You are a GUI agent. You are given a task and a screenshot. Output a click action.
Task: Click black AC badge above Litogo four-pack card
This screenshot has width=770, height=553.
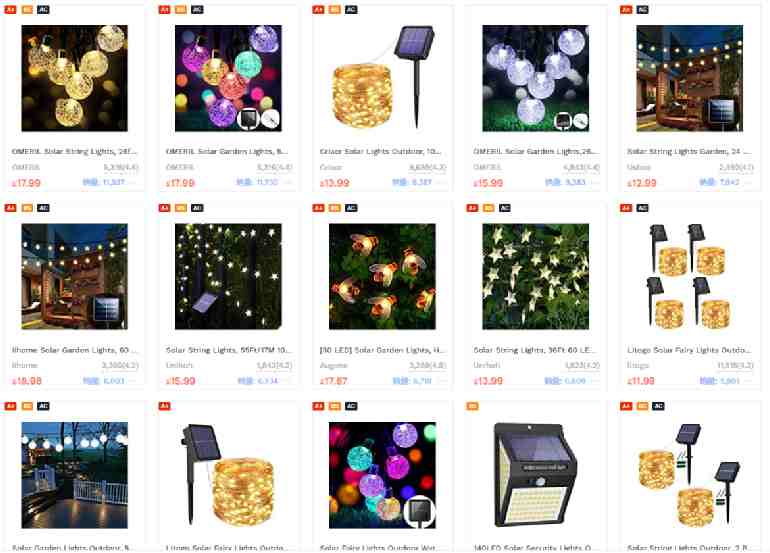coord(642,208)
